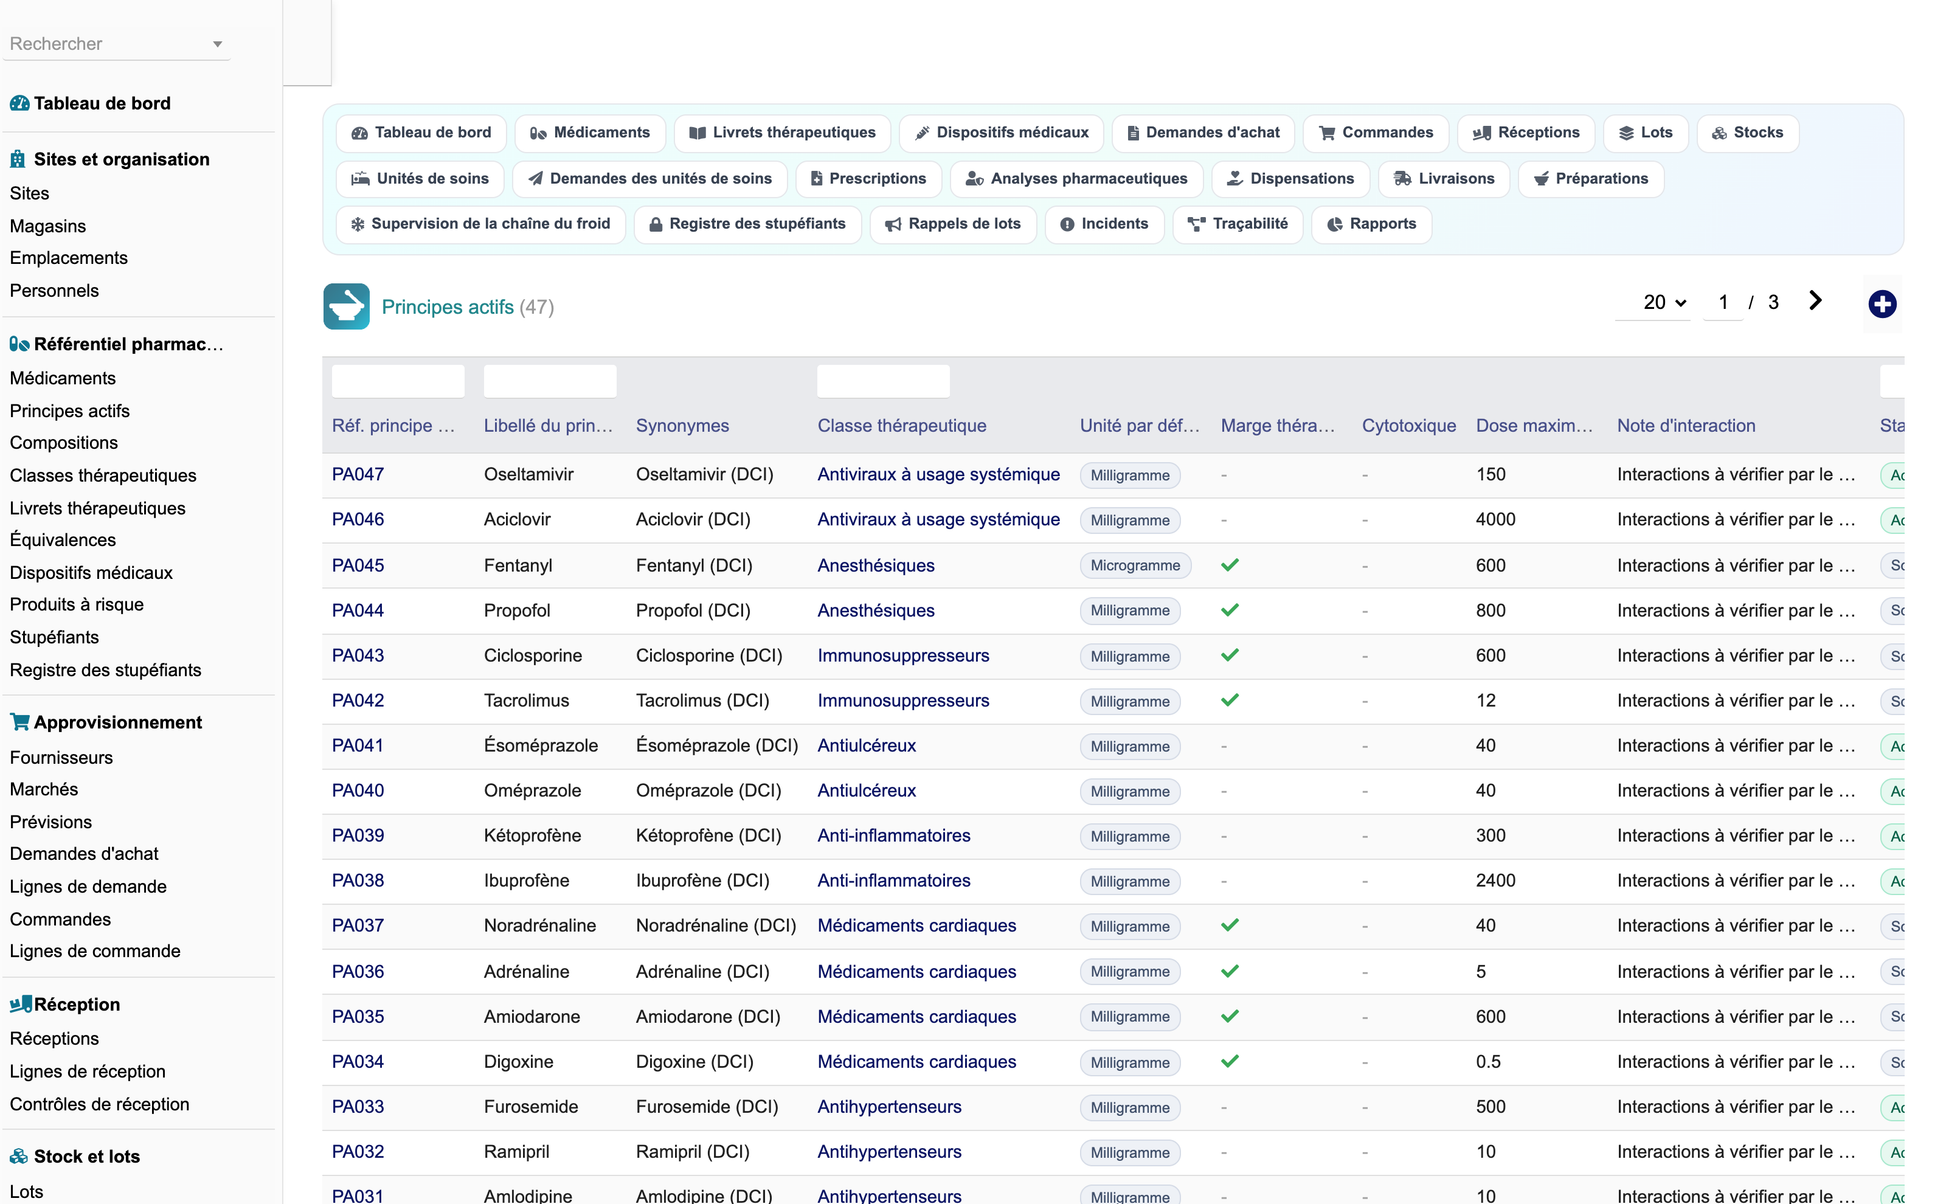The height and width of the screenshot is (1204, 1946).
Task: Open Équivalences in sidebar
Action: click(63, 540)
